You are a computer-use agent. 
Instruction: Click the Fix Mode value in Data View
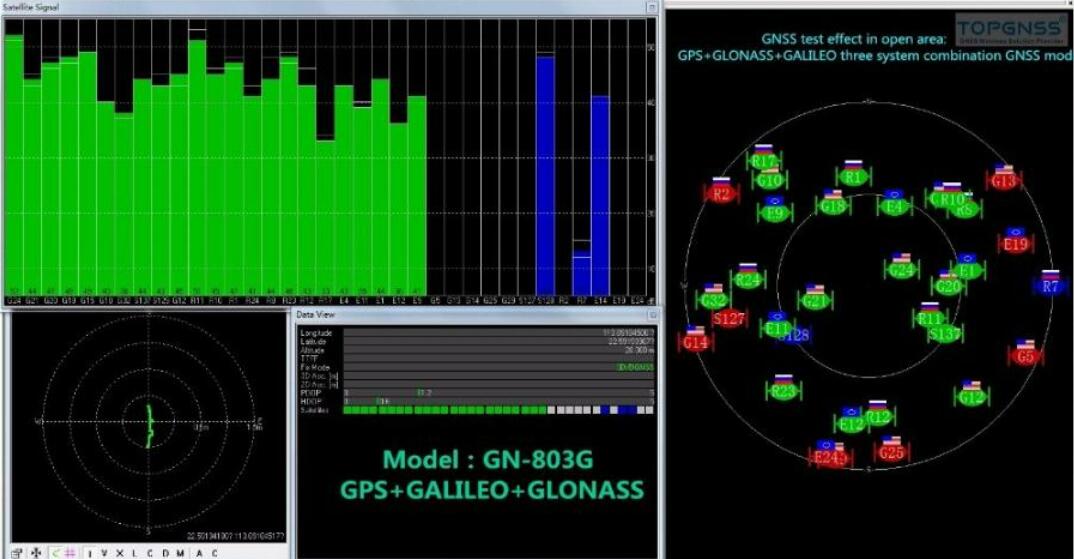[636, 367]
